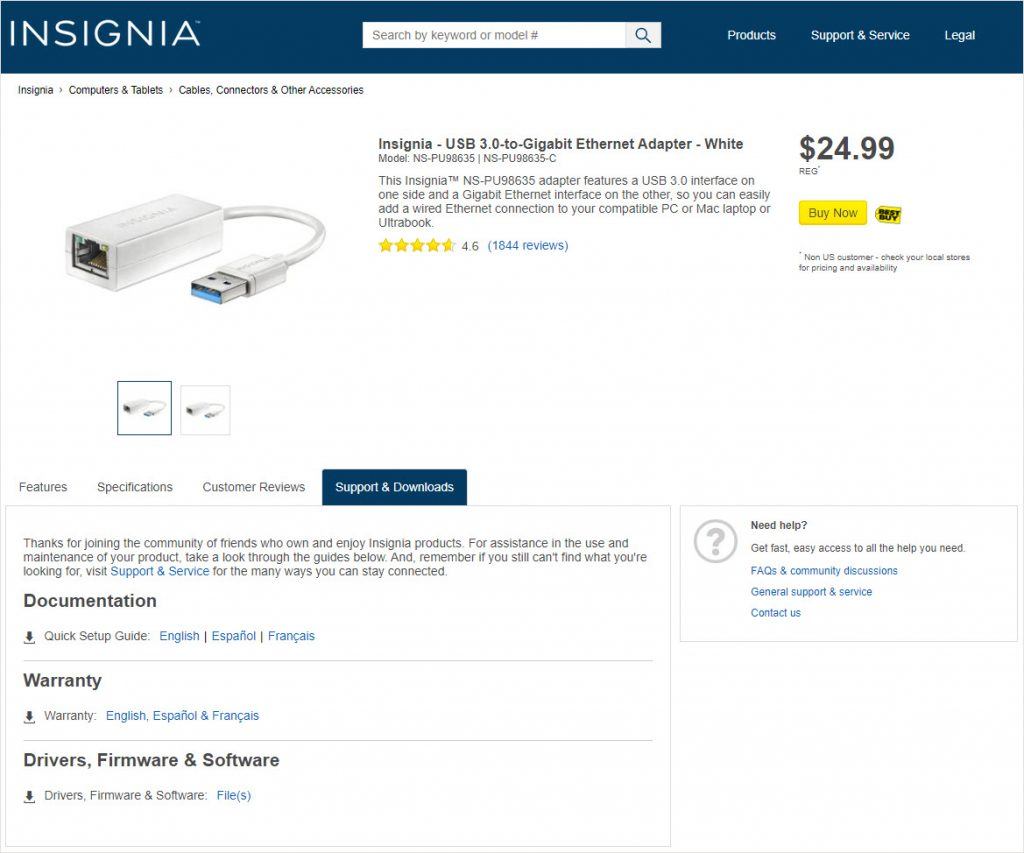Viewport: 1024px width, 853px height.
Task: Click the question mark help icon
Action: tap(713, 540)
